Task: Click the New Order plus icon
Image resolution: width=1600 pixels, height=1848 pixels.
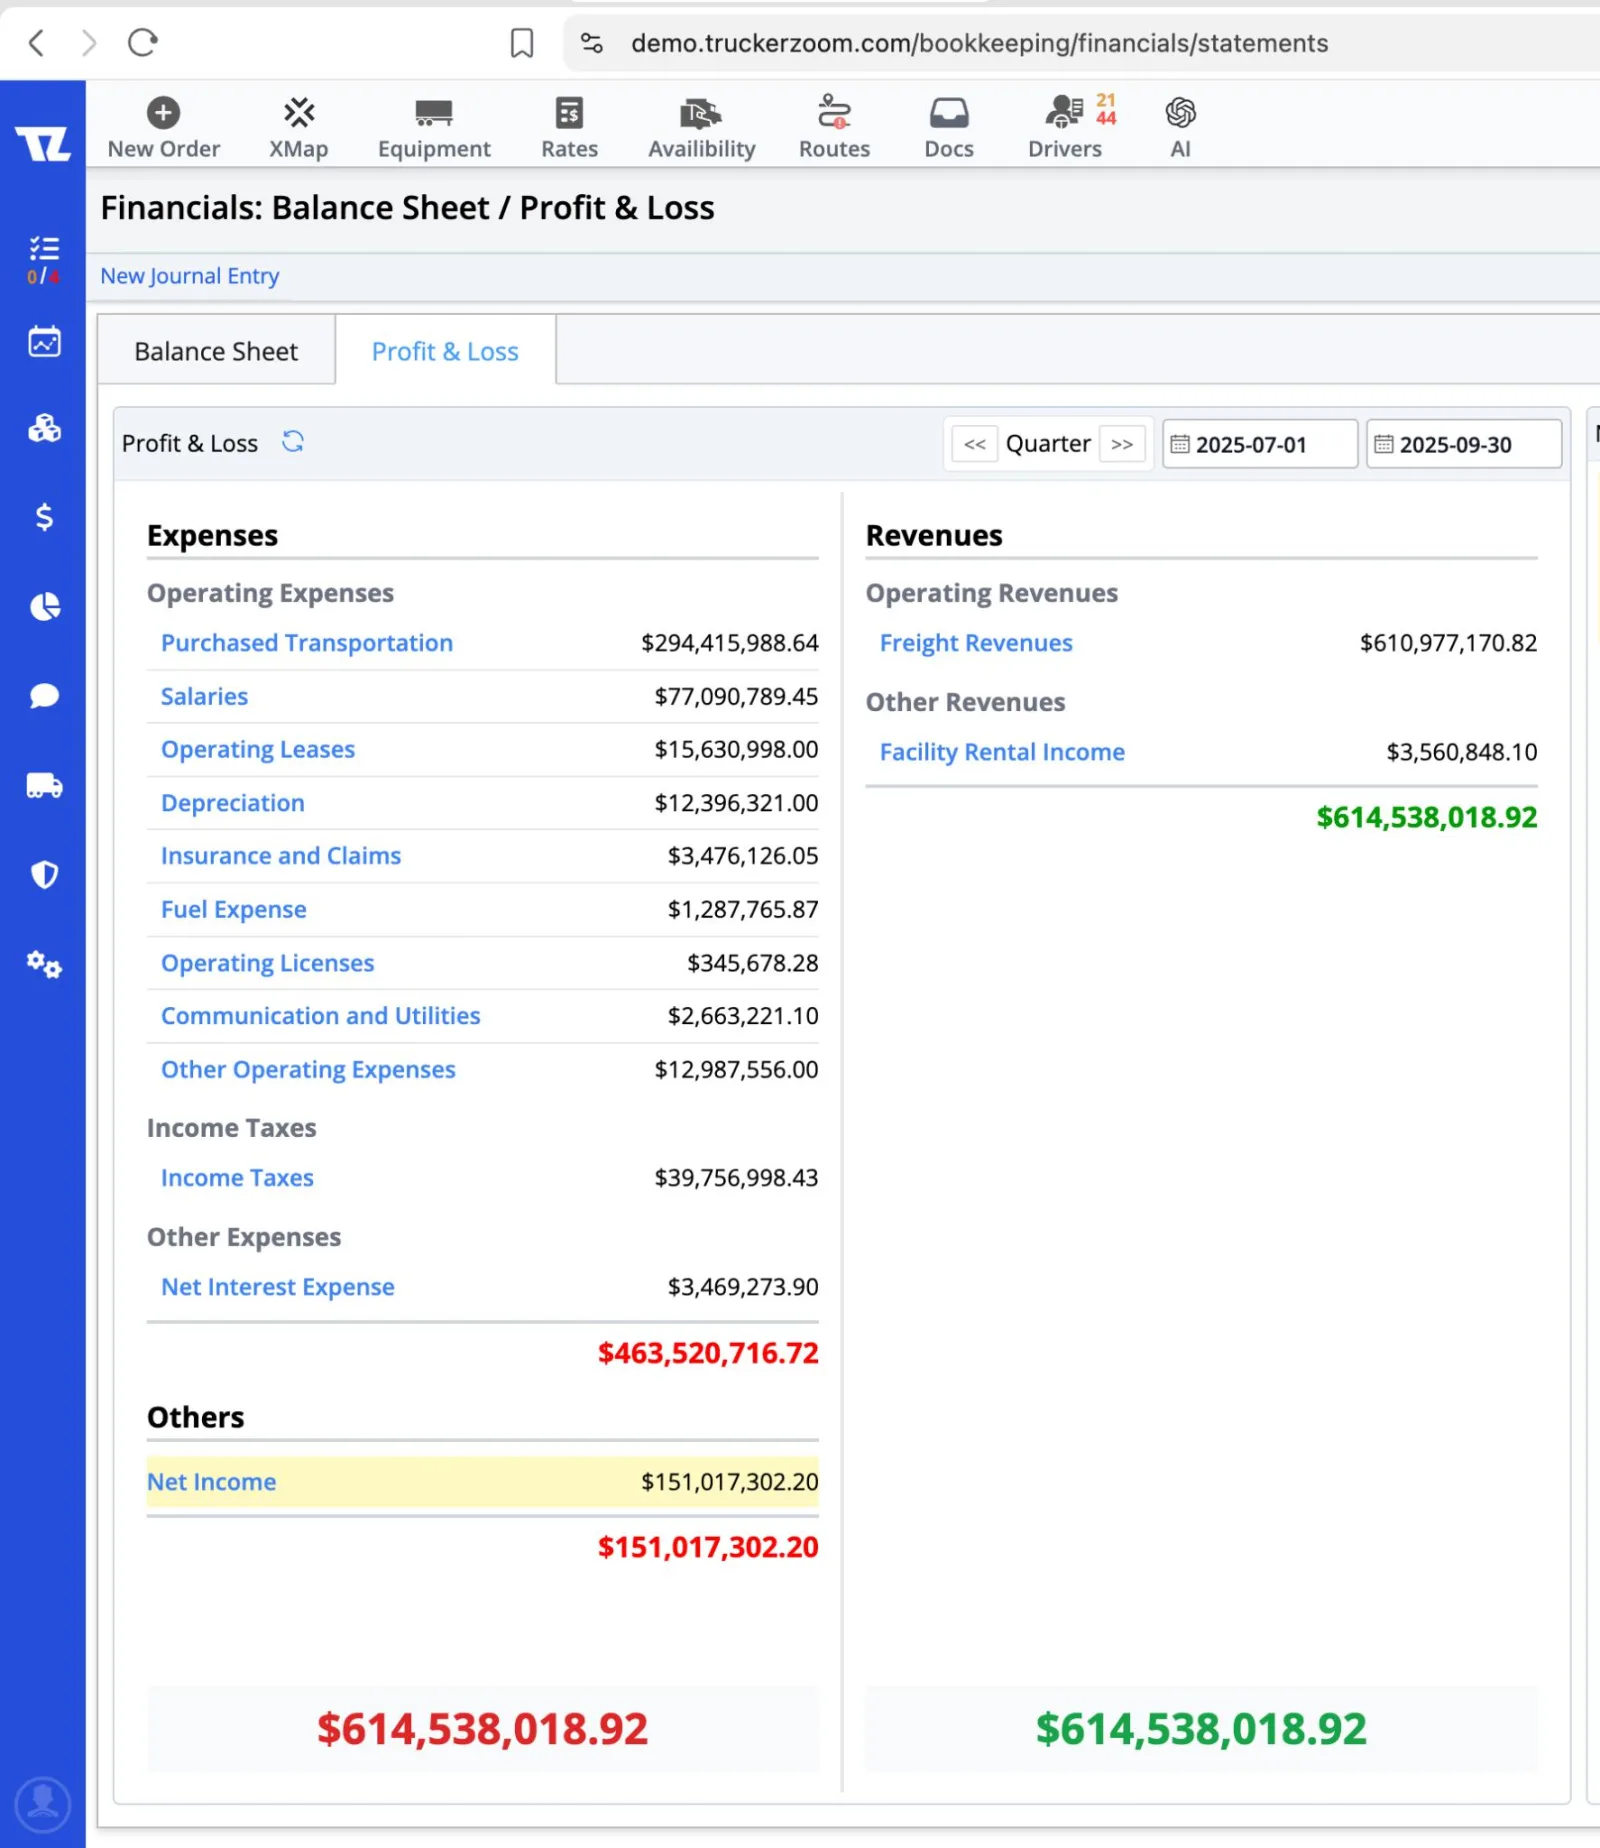Action: click(163, 113)
